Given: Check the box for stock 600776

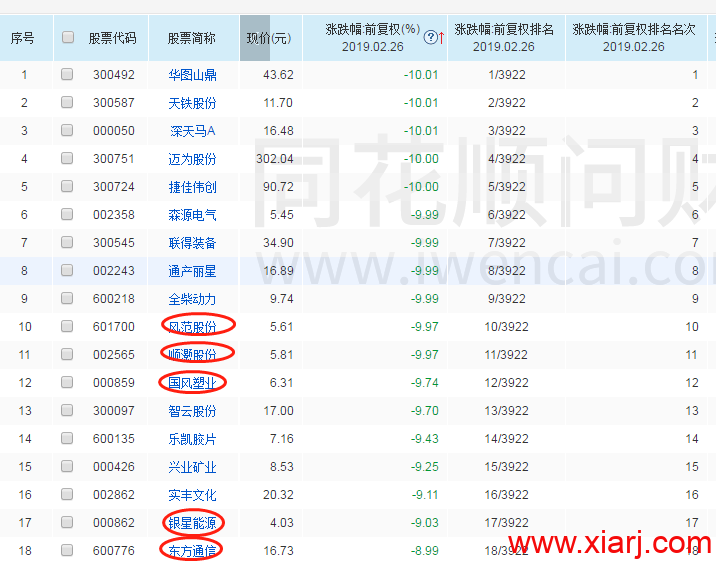Looking at the screenshot, I should click(67, 550).
